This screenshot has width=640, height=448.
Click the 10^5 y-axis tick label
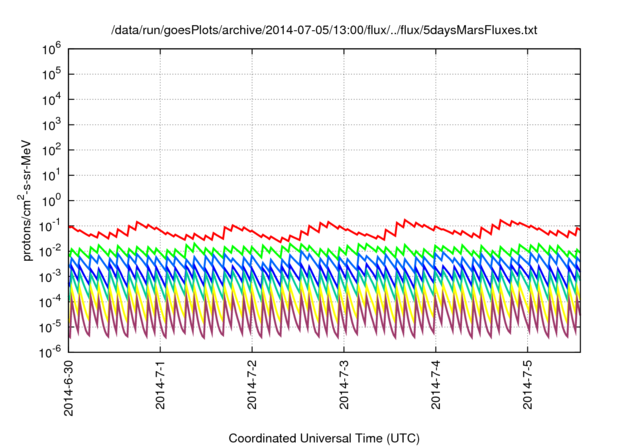51,74
